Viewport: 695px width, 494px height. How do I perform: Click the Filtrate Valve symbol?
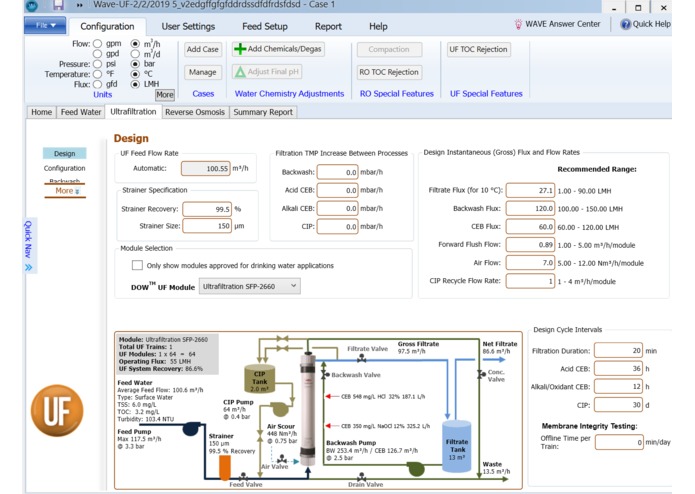click(x=362, y=357)
